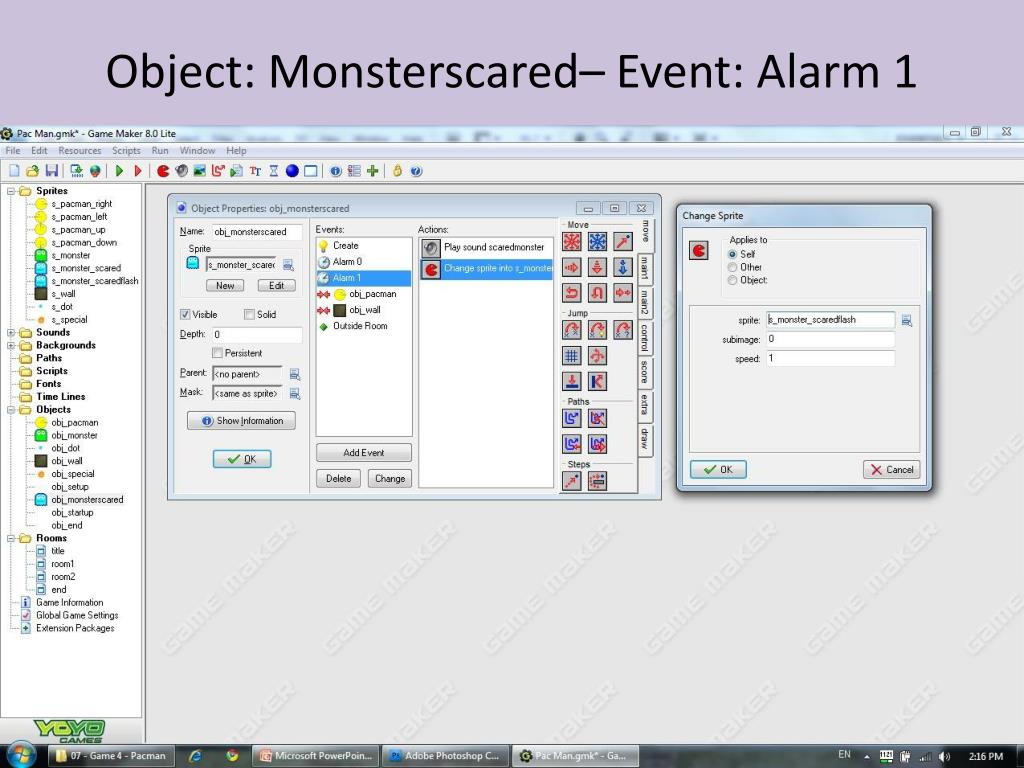Click the Depth input field
The width and height of the screenshot is (1024, 768).
[257, 334]
